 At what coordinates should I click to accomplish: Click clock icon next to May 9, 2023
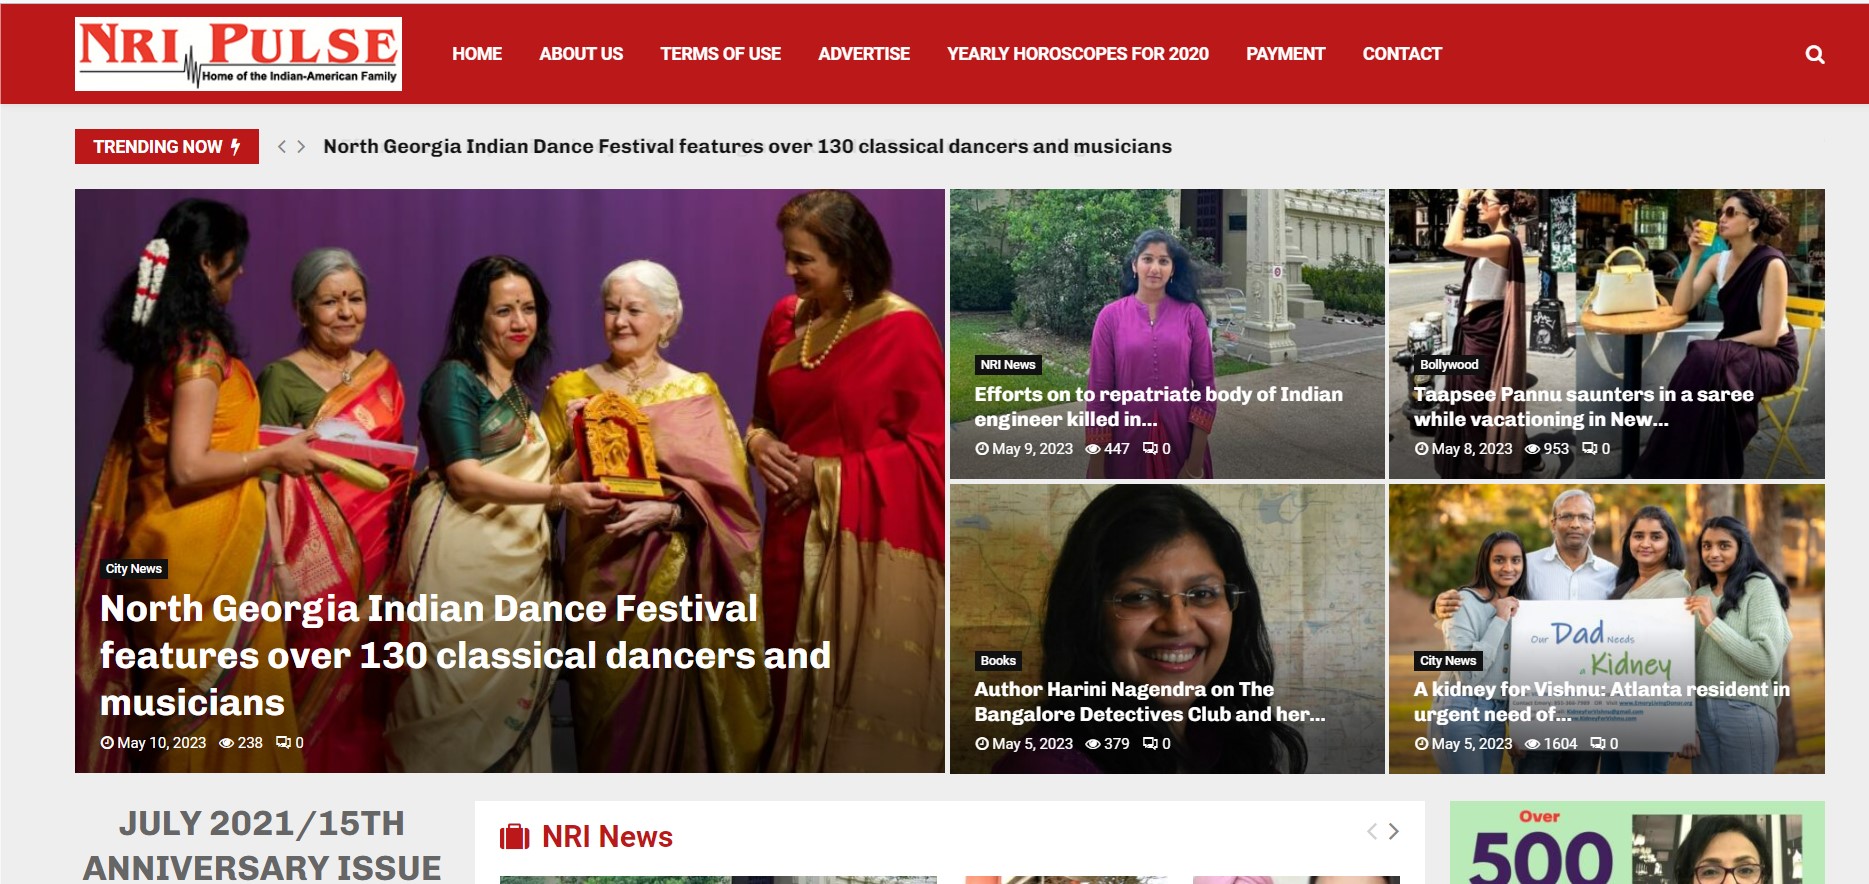982,449
